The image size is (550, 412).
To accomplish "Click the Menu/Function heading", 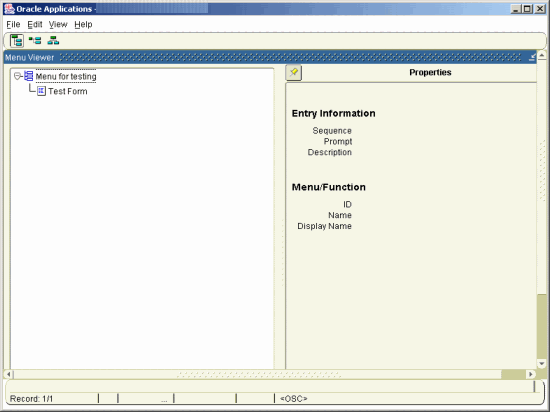I will 329,187.
